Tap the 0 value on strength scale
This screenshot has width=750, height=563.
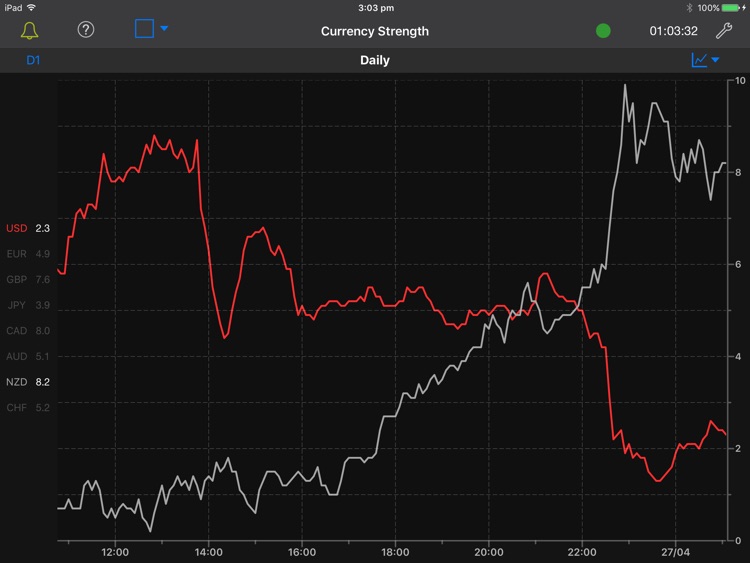738,541
